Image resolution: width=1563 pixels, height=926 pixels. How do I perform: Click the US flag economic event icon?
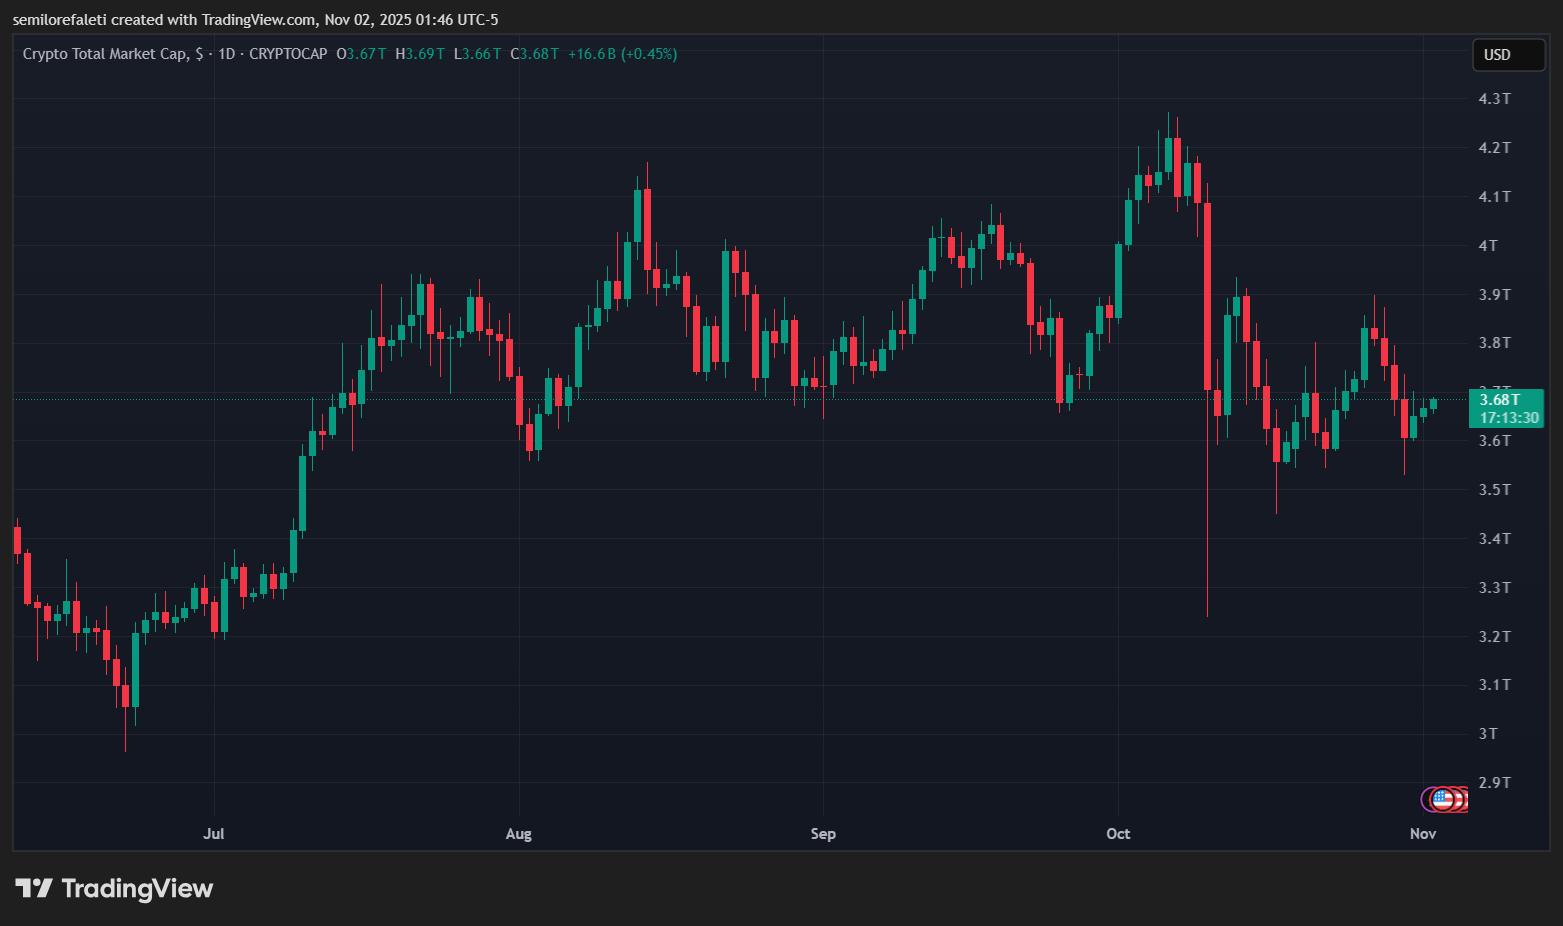click(1442, 798)
